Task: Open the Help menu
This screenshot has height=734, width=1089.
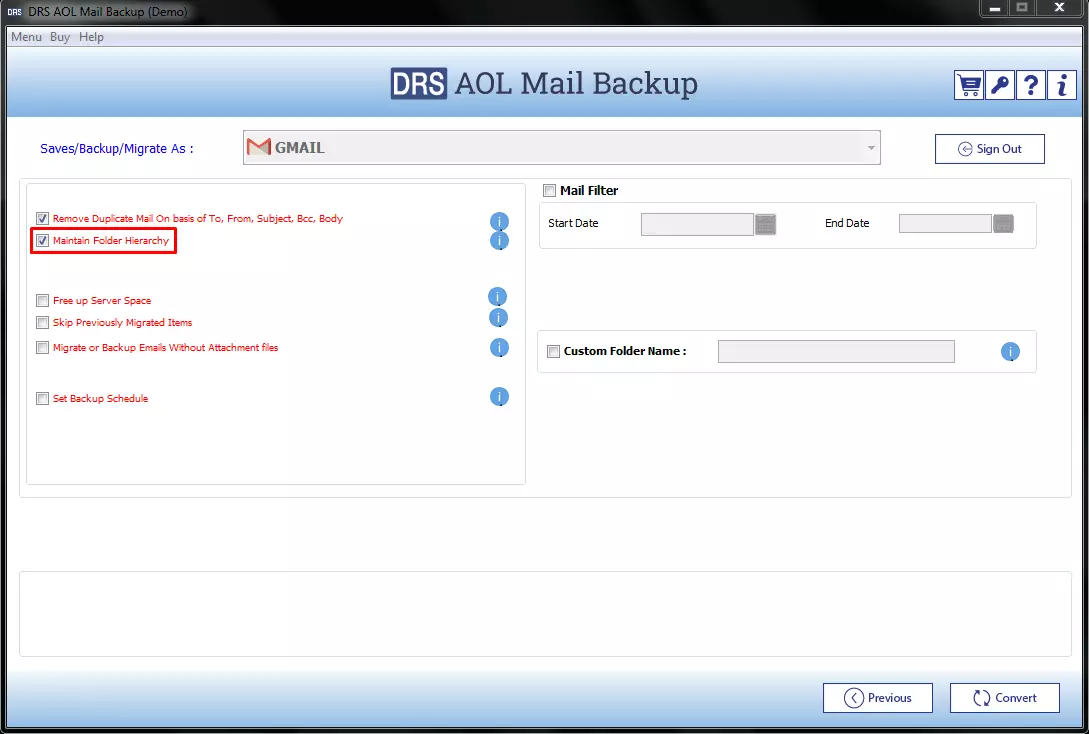Action: click(x=91, y=37)
